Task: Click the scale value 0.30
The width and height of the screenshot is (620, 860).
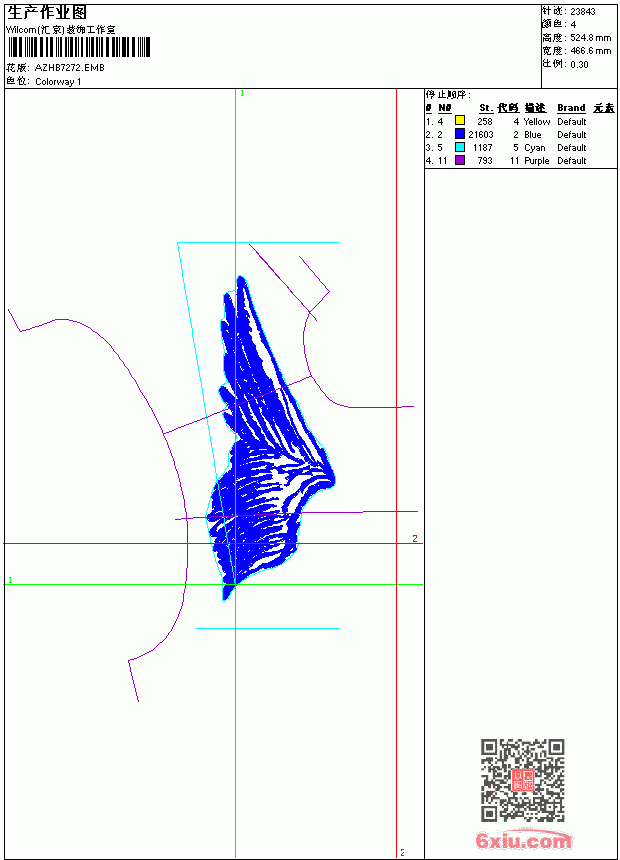Action: [x=579, y=64]
